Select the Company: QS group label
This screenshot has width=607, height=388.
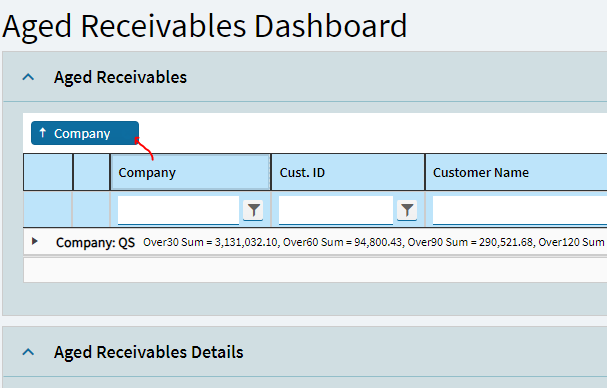coord(95,243)
